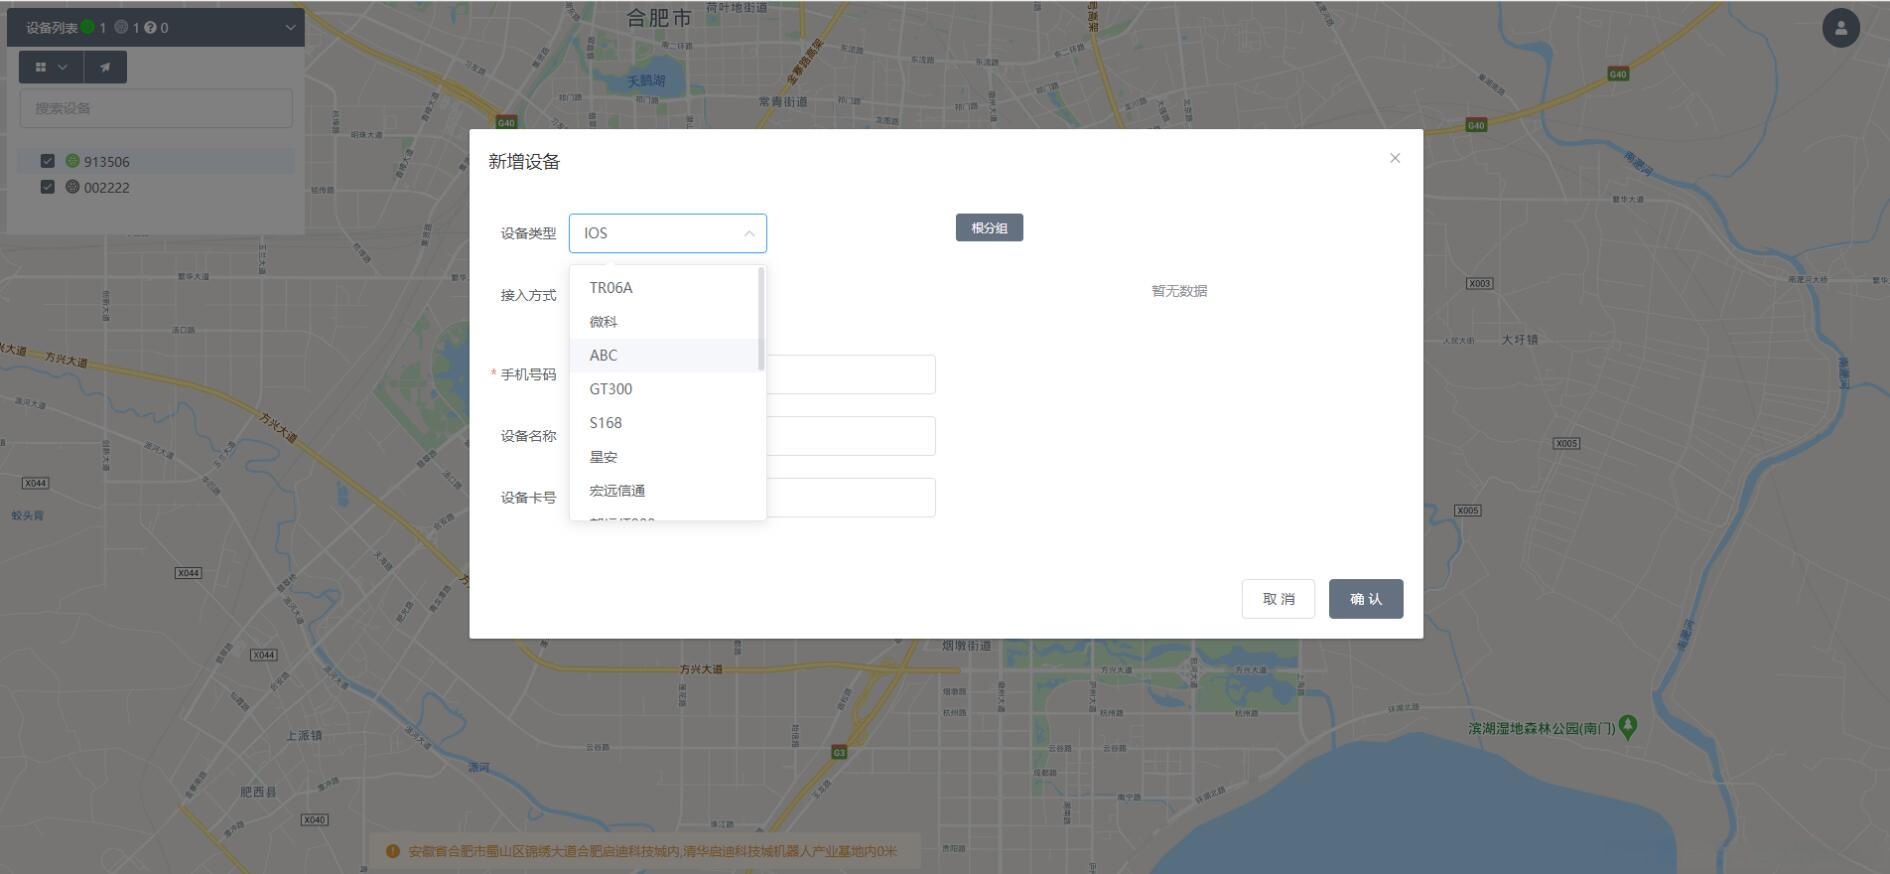Toggle checkbox for device 002222

tap(47, 187)
